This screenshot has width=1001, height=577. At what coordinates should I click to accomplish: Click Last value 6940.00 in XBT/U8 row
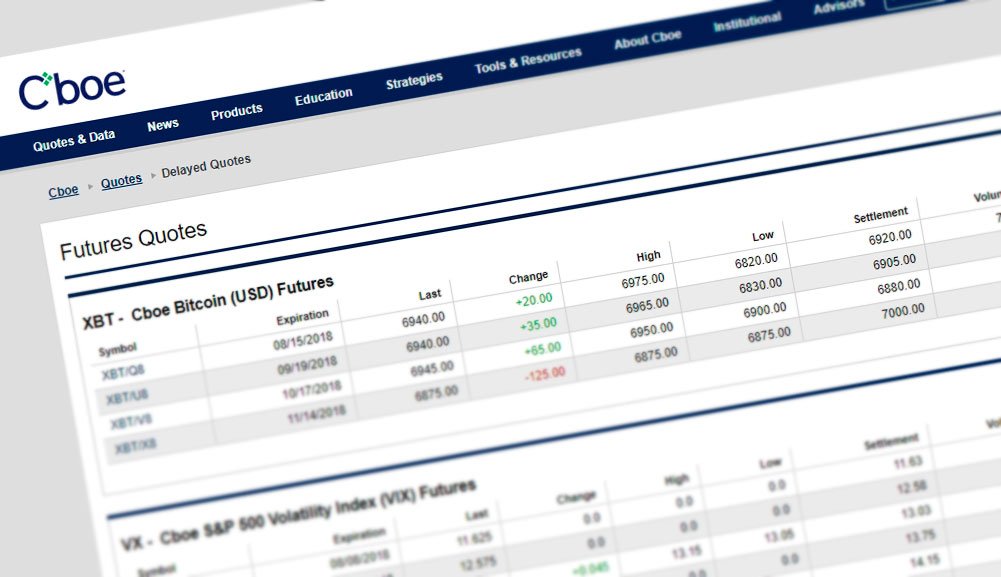pyautogui.click(x=428, y=345)
